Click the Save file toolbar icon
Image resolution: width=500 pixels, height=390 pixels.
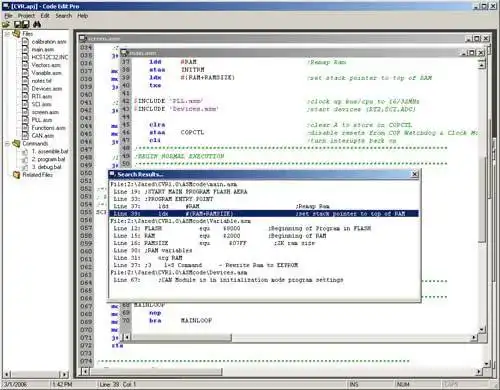17,24
